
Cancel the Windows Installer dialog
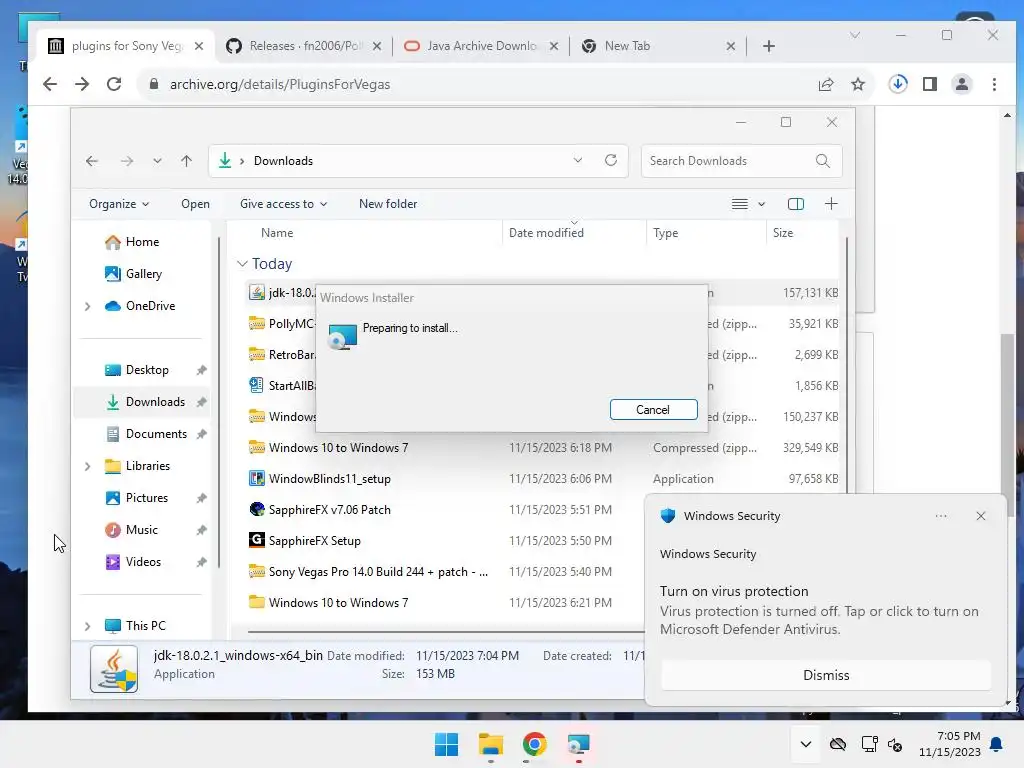point(653,409)
